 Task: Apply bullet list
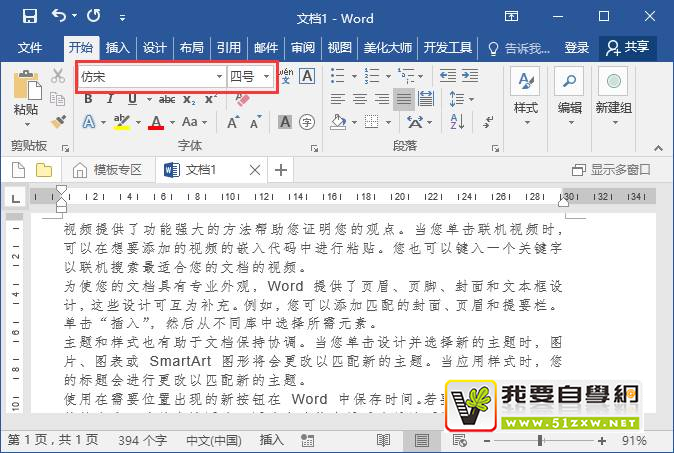click(337, 76)
